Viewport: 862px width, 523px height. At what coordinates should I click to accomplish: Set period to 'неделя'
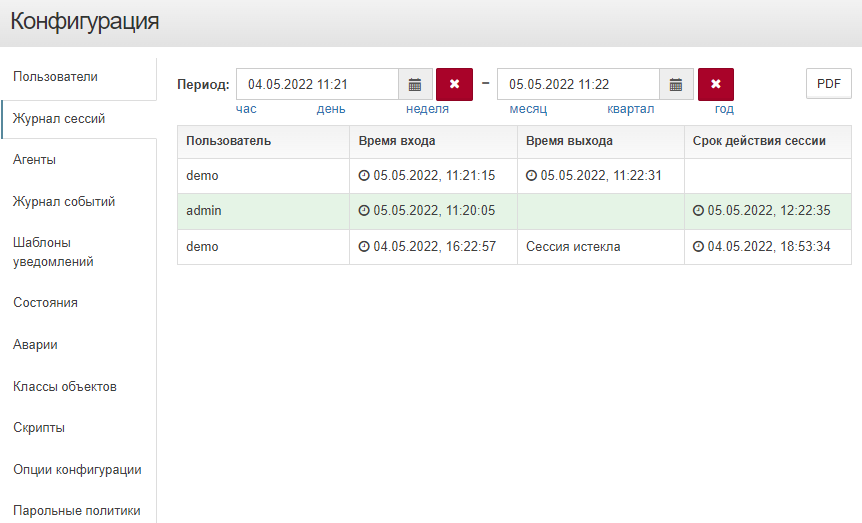point(427,109)
